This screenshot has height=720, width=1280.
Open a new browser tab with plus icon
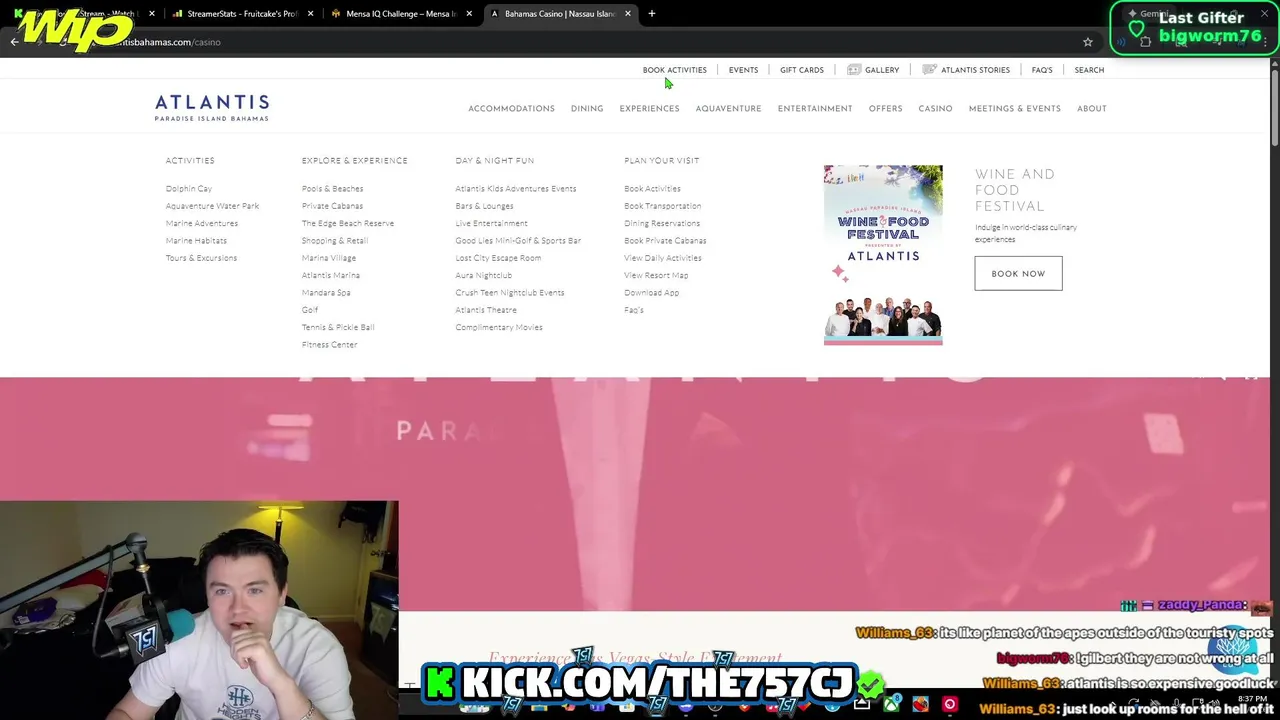tap(652, 14)
